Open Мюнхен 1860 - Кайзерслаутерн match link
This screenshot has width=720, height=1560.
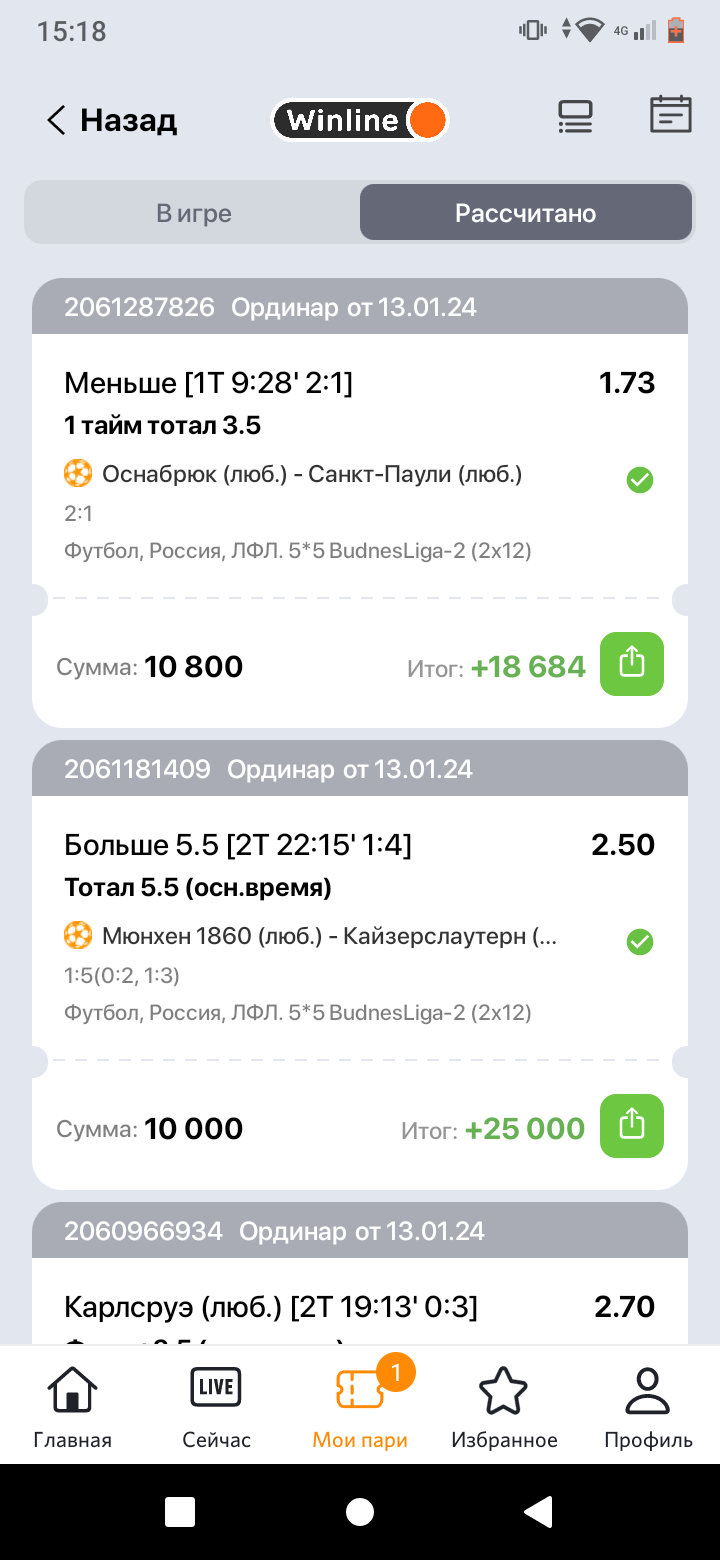click(x=330, y=936)
